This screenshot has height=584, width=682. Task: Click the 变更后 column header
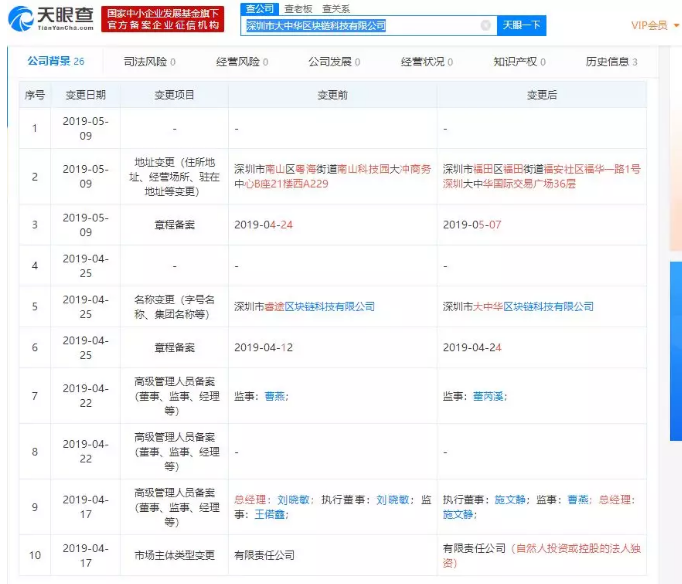[x=542, y=95]
